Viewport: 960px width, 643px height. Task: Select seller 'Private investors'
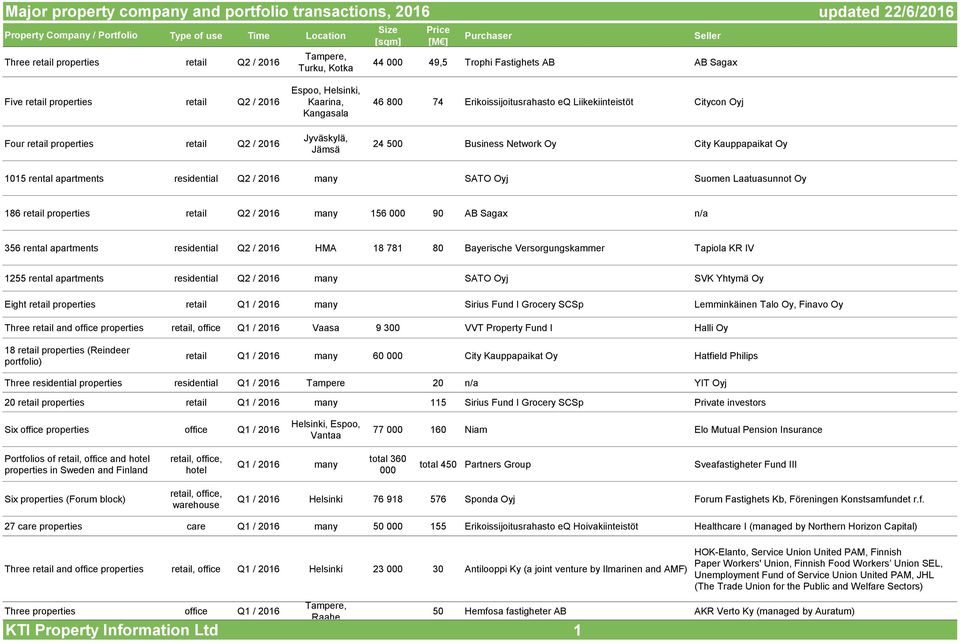pyautogui.click(x=730, y=402)
